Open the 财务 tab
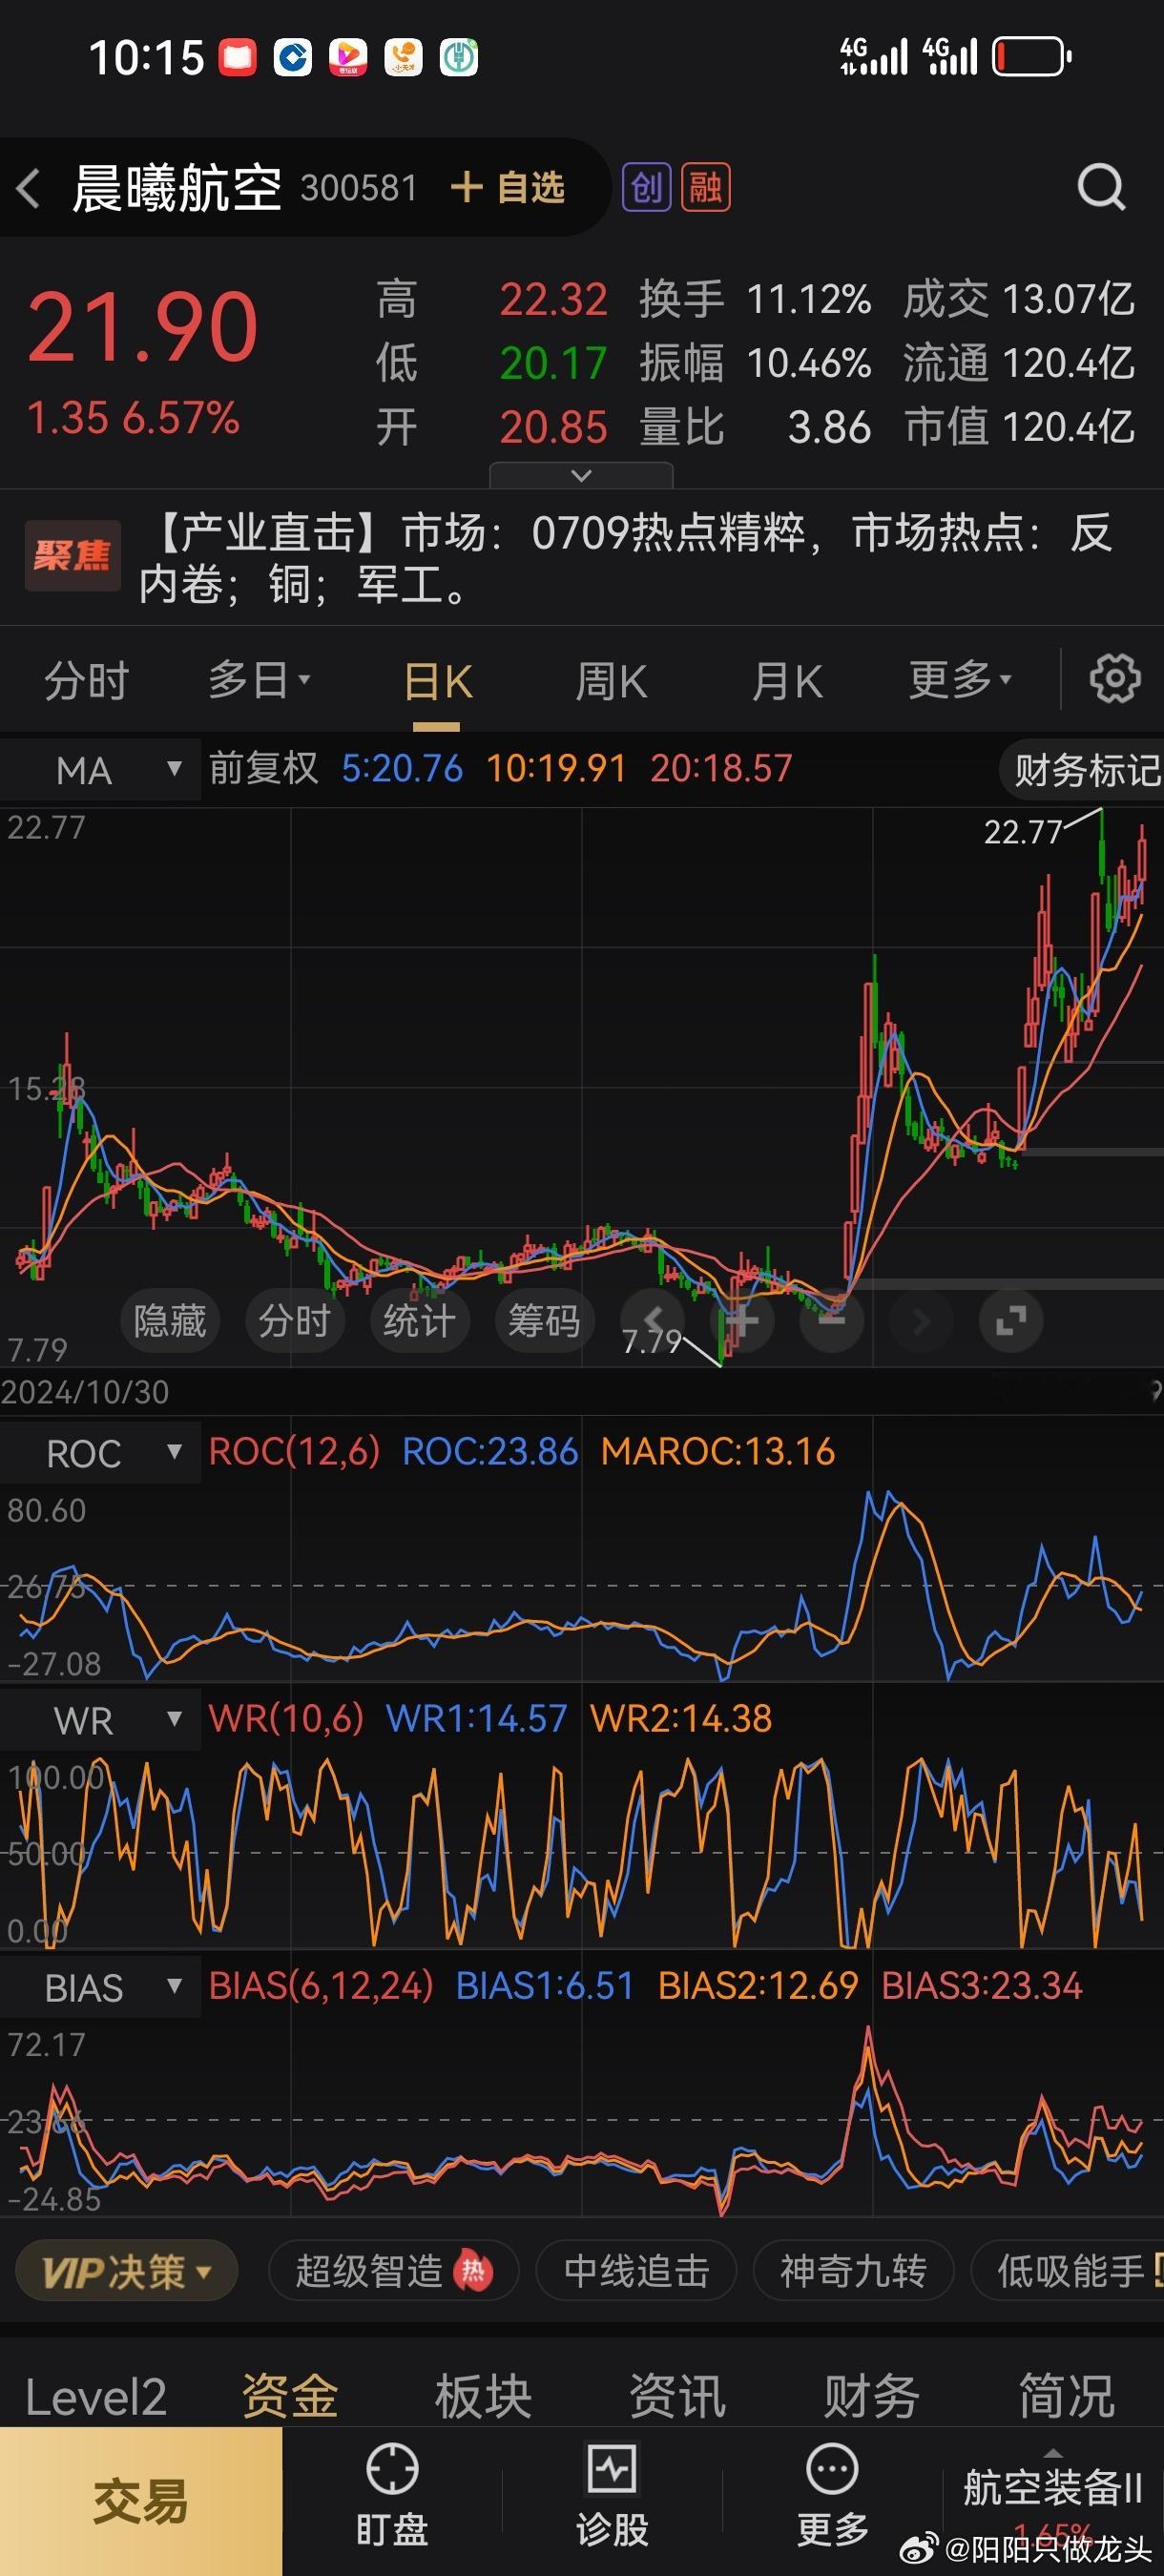The height and width of the screenshot is (2576, 1164). (x=872, y=2397)
